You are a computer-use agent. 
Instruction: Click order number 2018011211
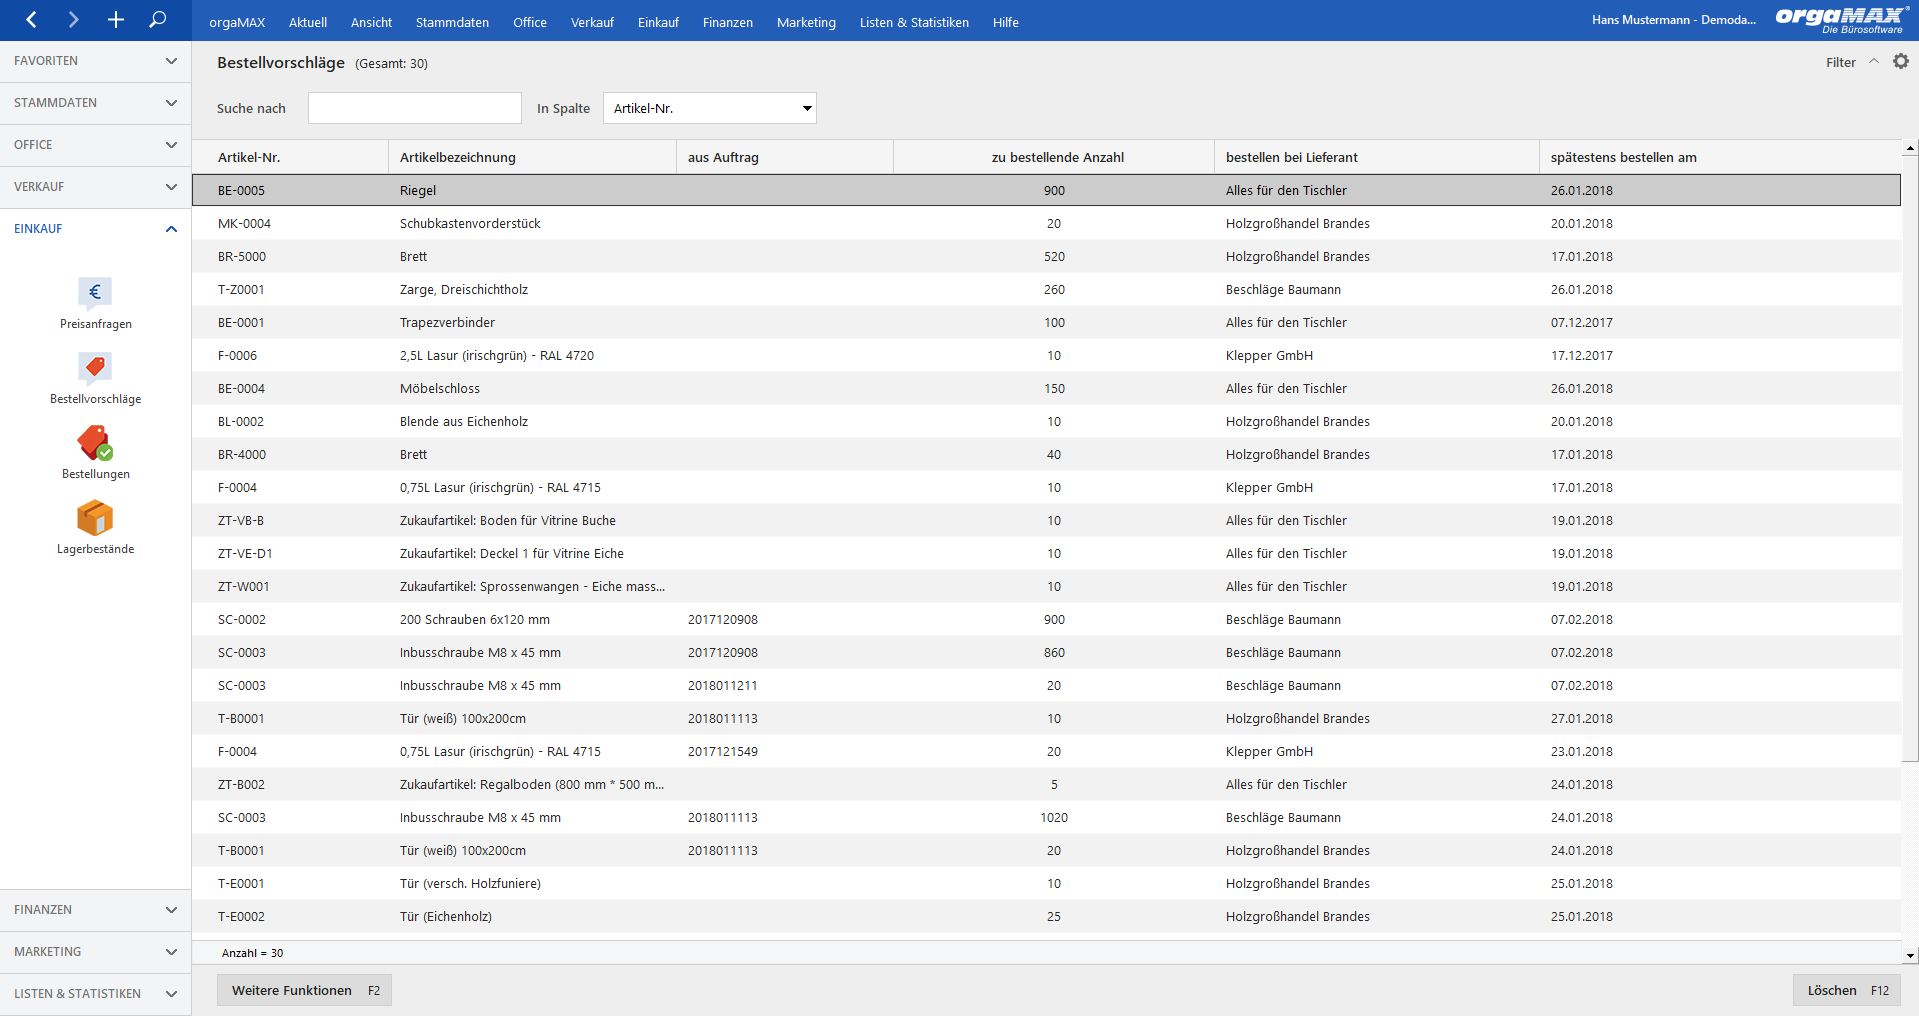tap(723, 686)
